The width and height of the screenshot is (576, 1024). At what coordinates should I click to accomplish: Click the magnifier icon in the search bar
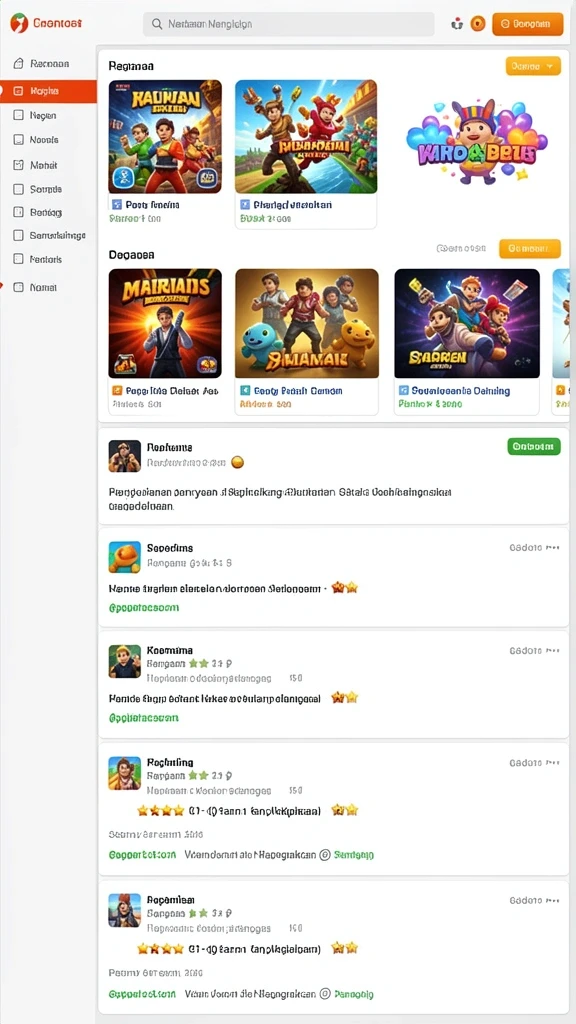pos(157,24)
